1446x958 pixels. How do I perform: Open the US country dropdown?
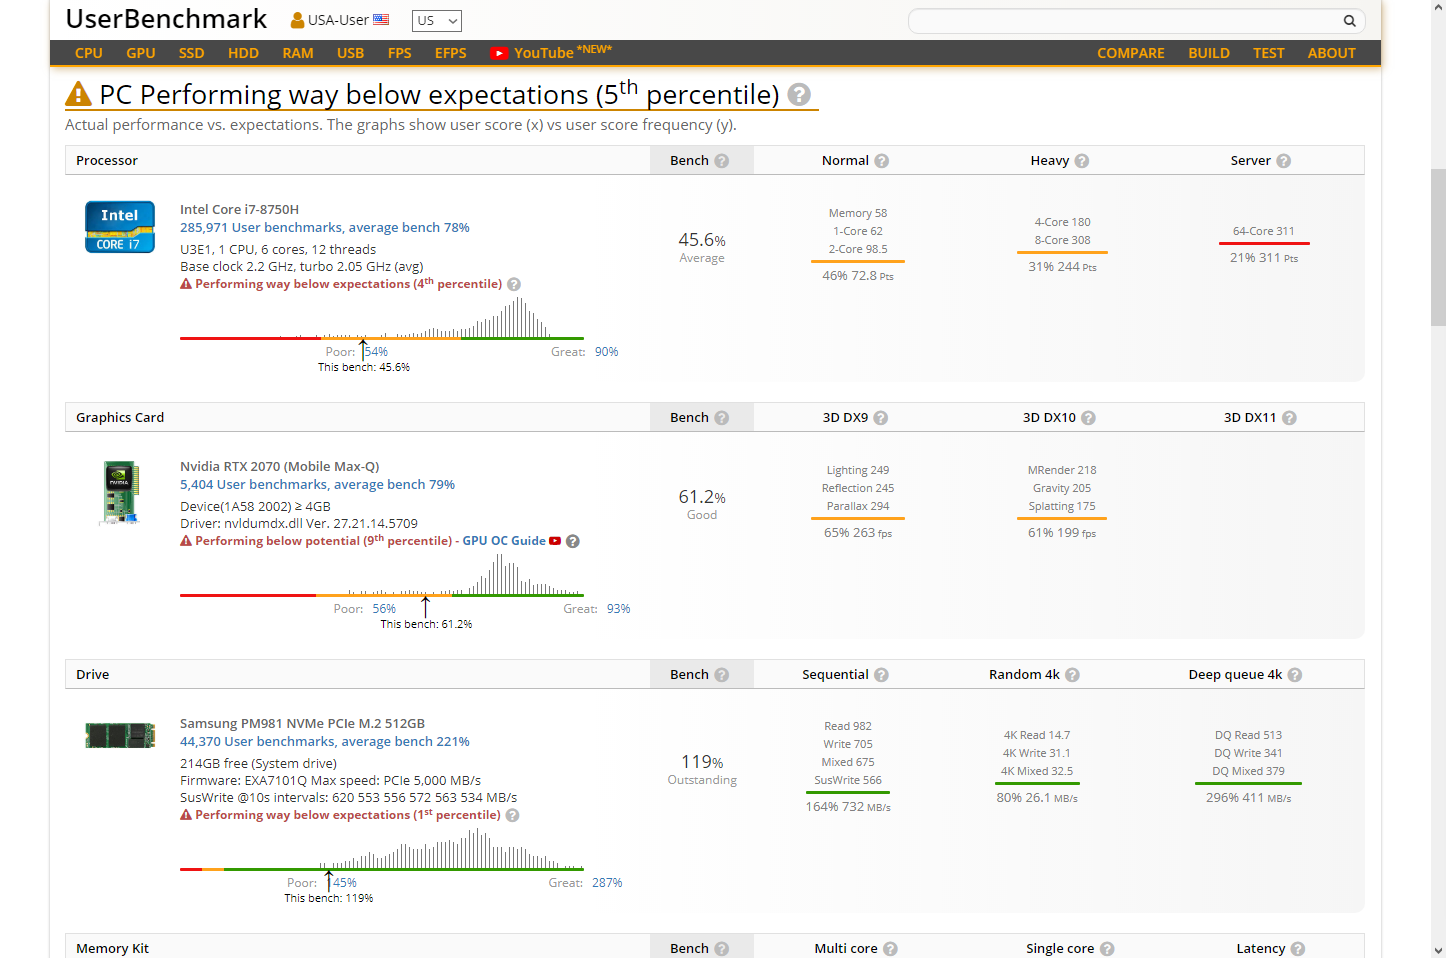437,20
